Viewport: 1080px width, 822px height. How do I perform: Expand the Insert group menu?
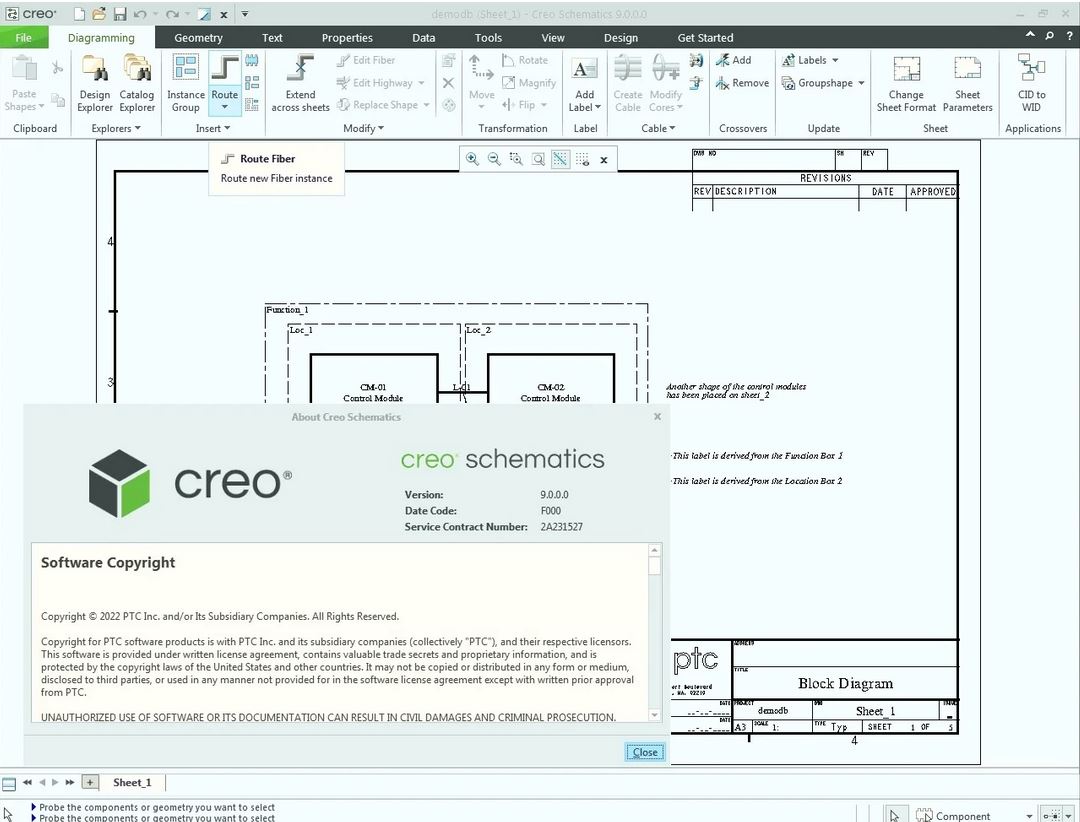click(212, 128)
